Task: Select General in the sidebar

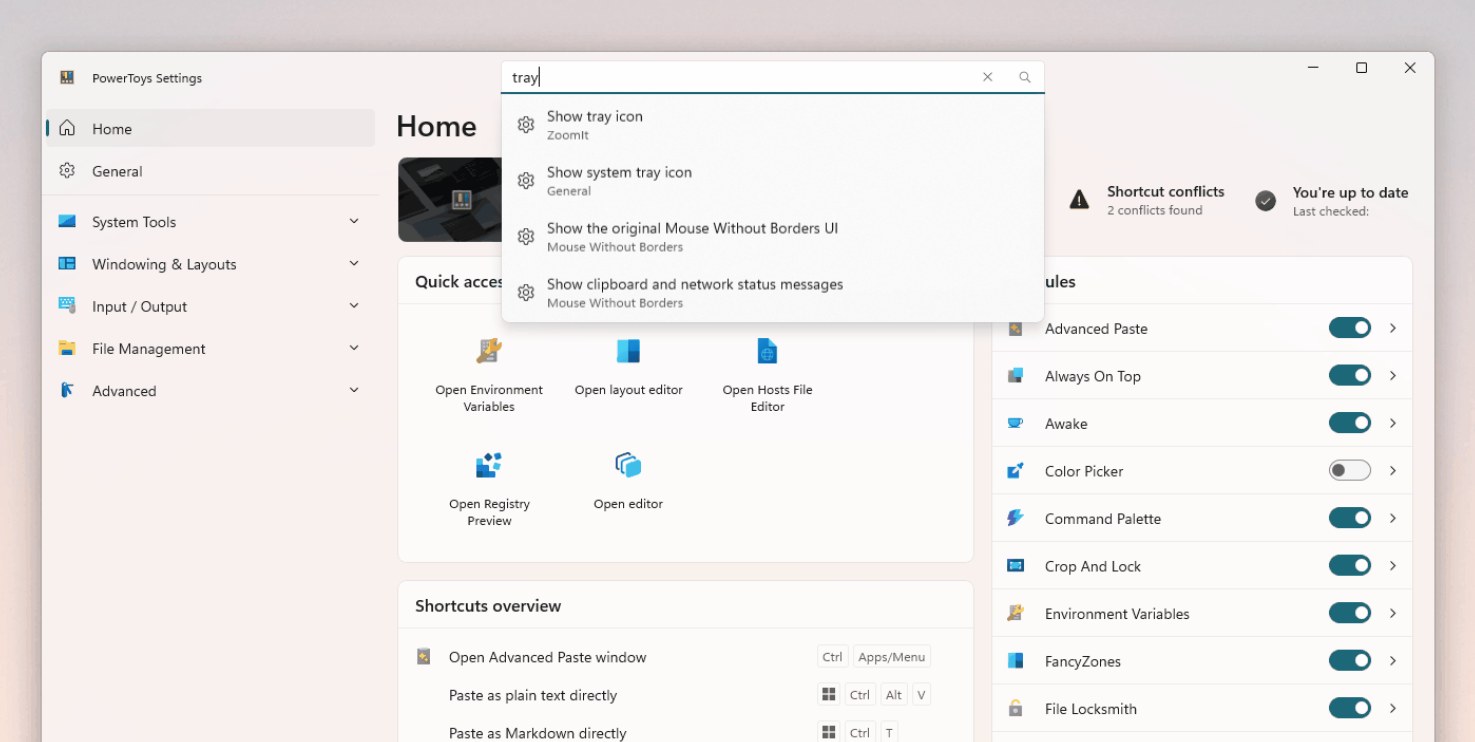Action: (x=117, y=171)
